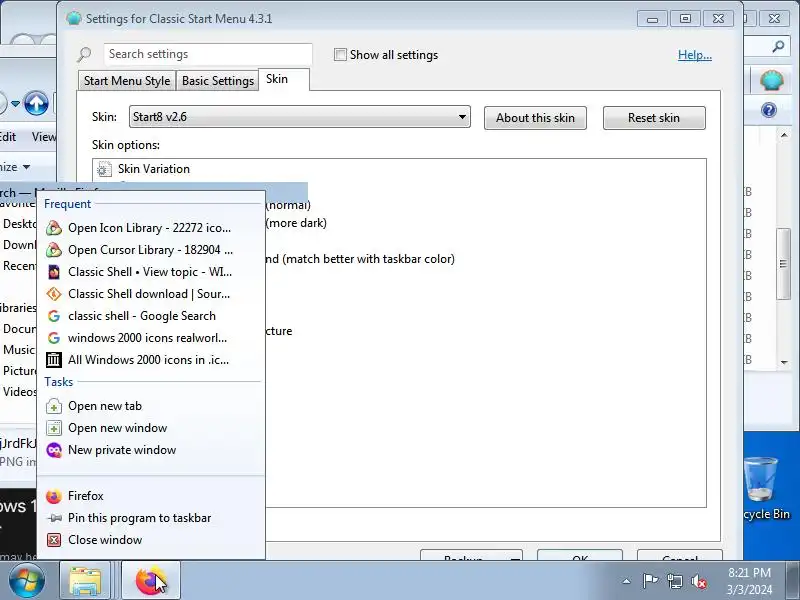This screenshot has height=600, width=800.
Task: Click the Show desktop strip beside clock
Action: coord(793,580)
